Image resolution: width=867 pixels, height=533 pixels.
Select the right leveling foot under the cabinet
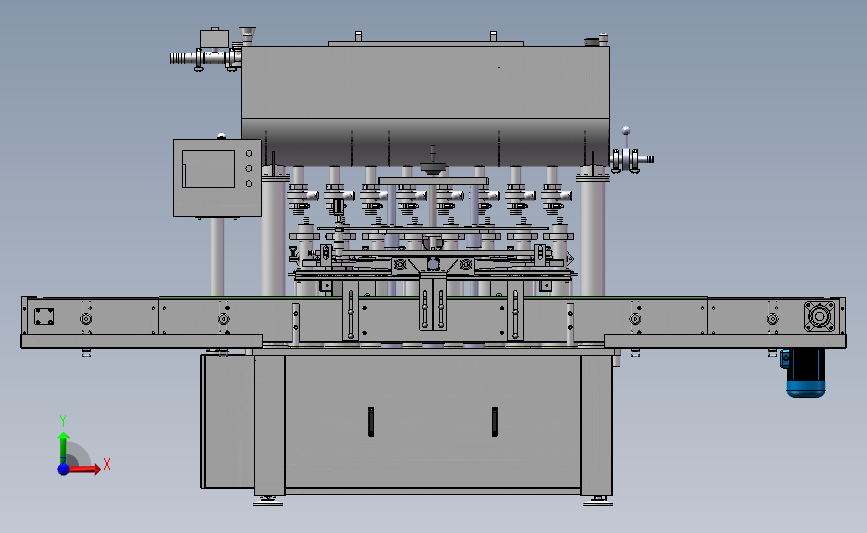coord(598,500)
